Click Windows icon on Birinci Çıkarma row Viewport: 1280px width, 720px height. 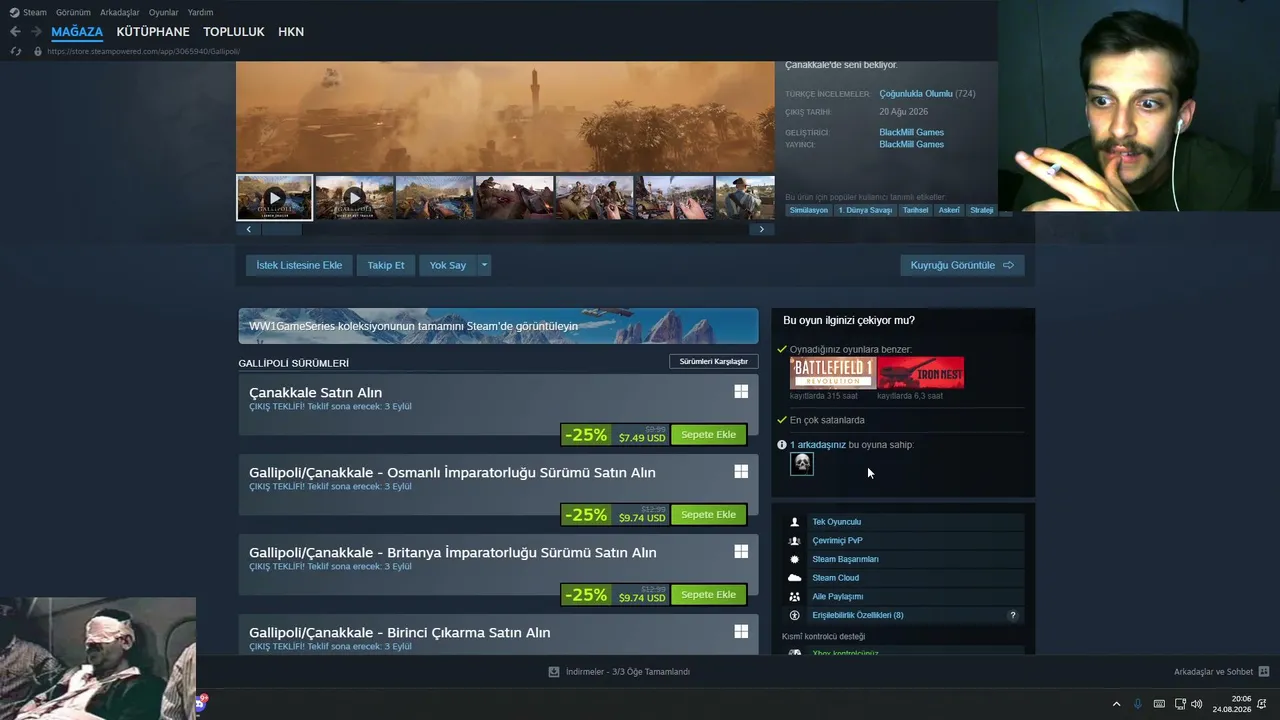[x=741, y=632]
